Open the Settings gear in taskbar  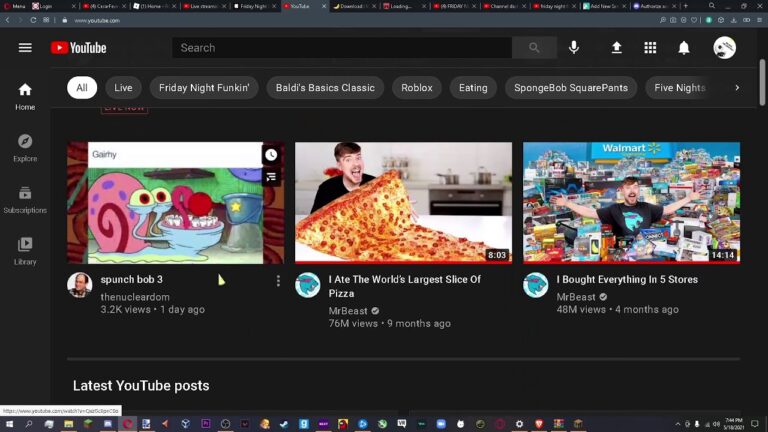519,424
